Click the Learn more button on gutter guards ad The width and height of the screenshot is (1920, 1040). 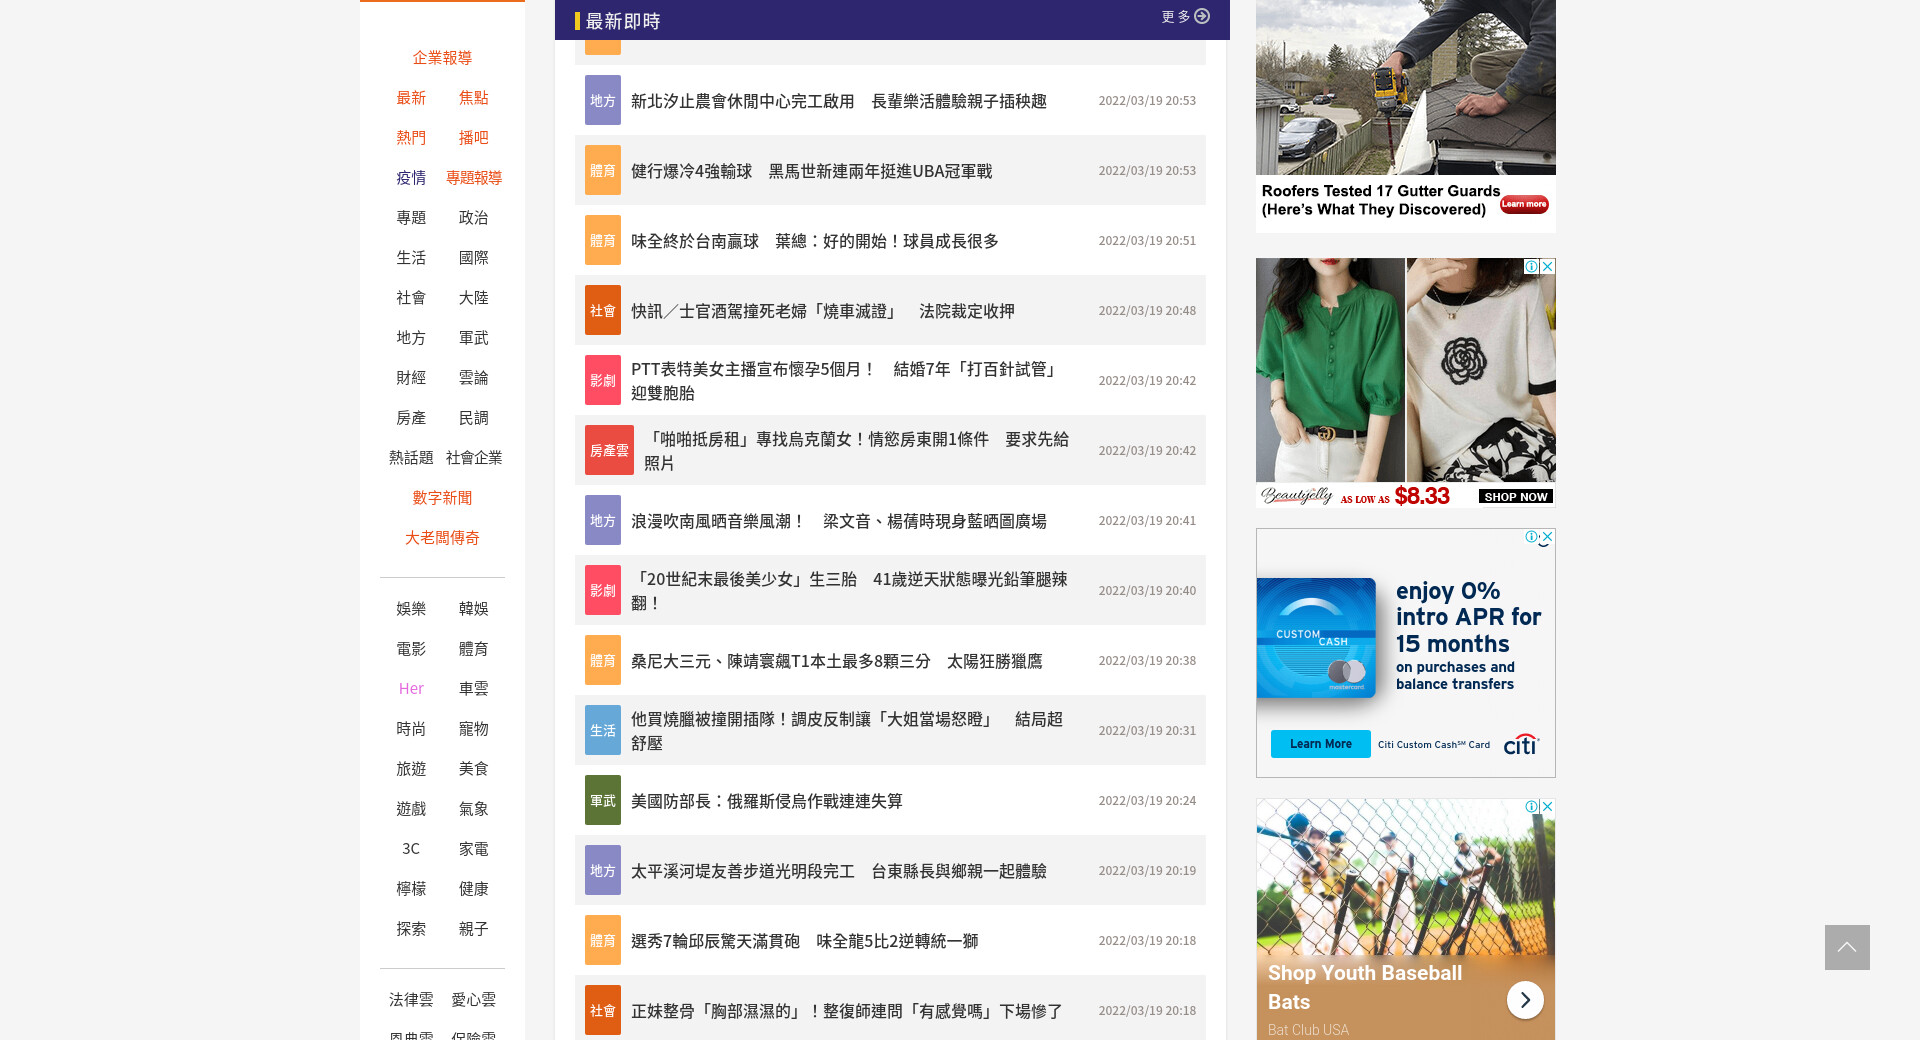(x=1523, y=204)
